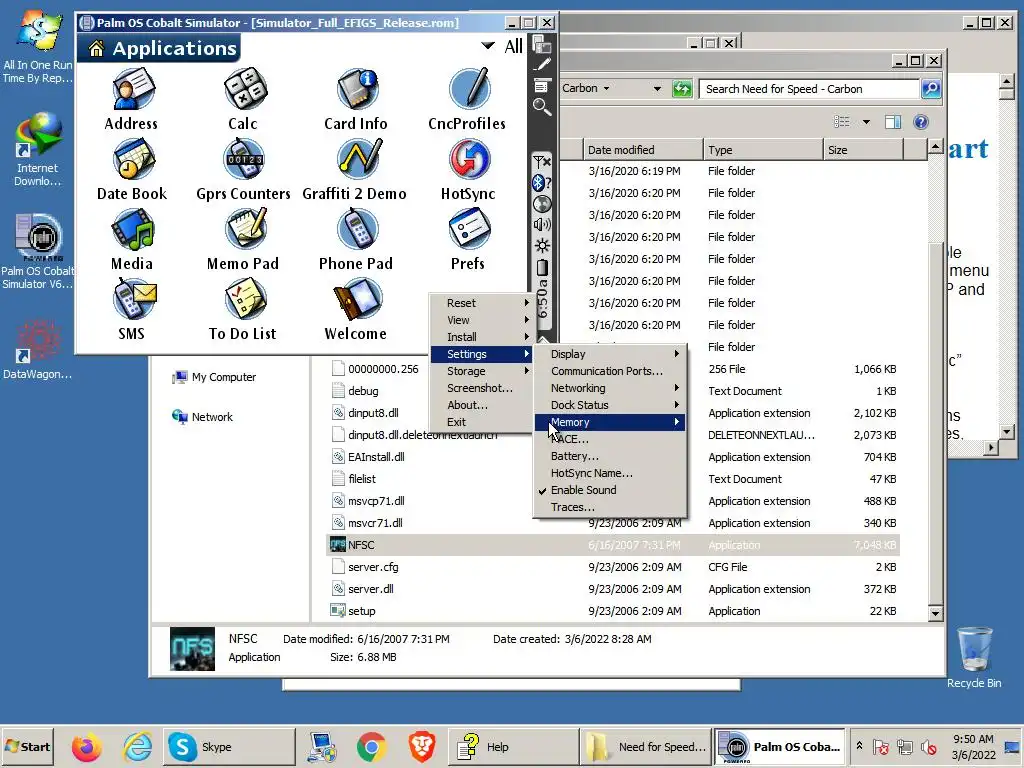This screenshot has height=768, width=1024.
Task: Open the Prefs application
Action: click(468, 240)
